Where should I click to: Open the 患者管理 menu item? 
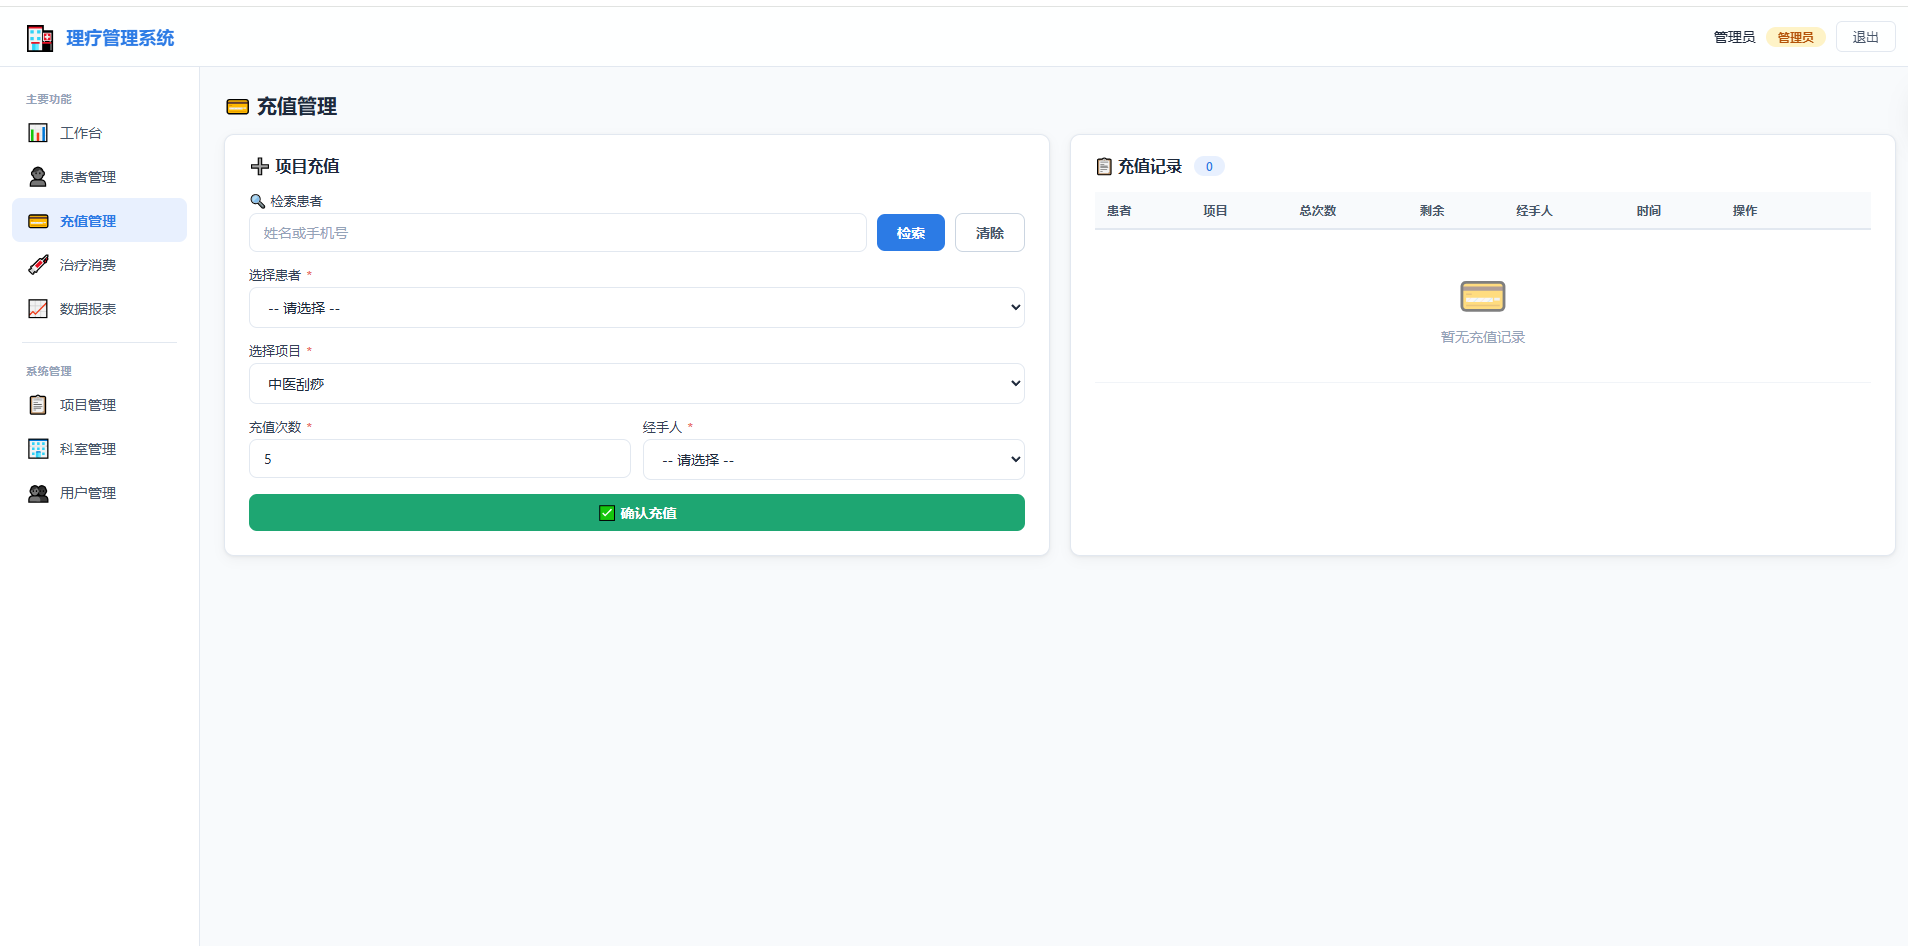[99, 177]
